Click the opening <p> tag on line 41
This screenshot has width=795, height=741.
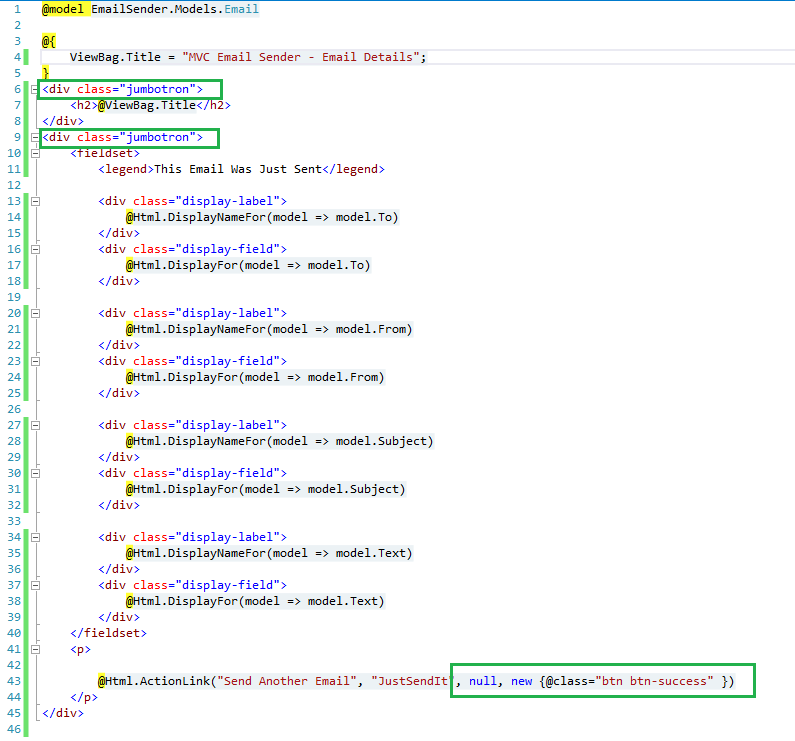(x=80, y=649)
